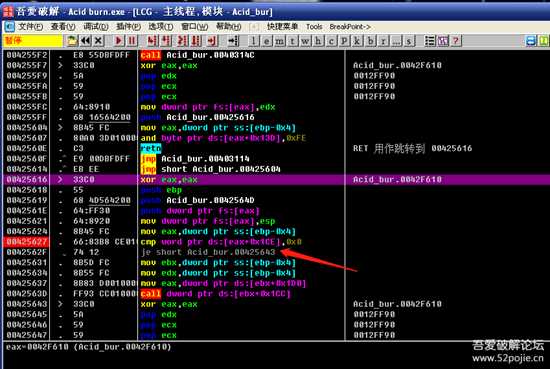Open Run trace with the ... icon
The image size is (550, 369).
[396, 41]
